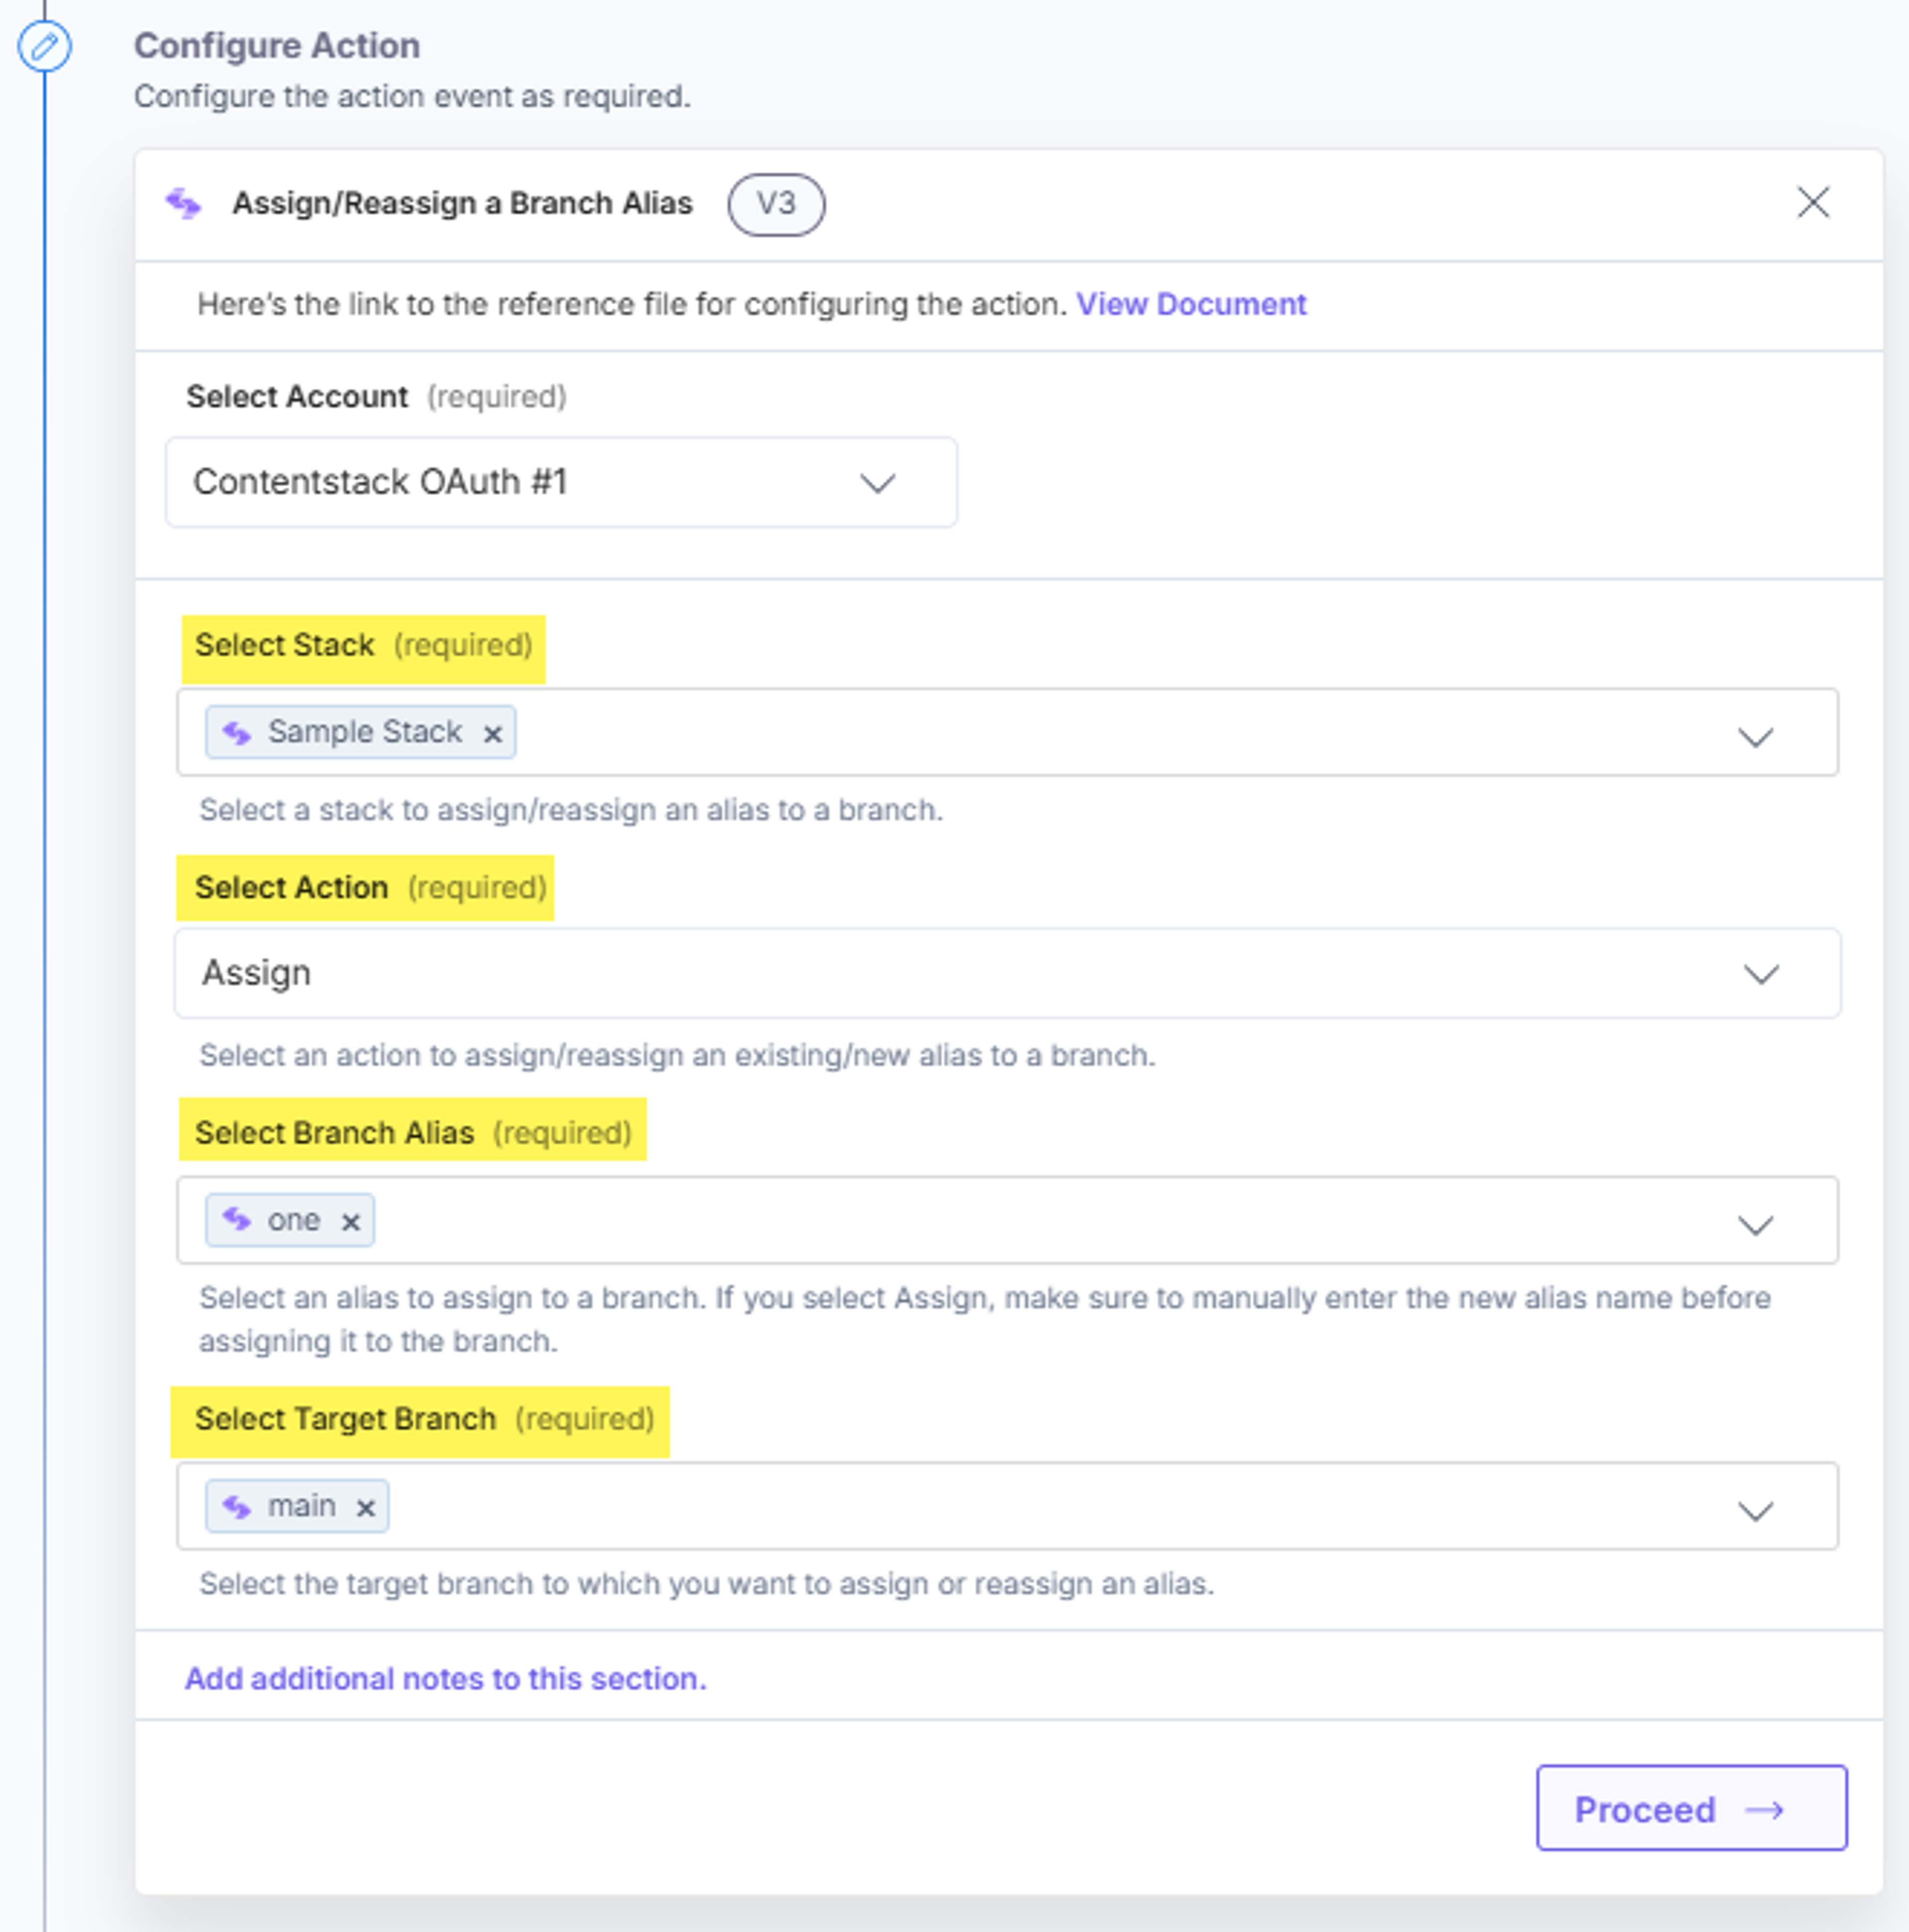Click the 'Select Target Branch (required)' label
The image size is (1909, 1932).
point(425,1419)
